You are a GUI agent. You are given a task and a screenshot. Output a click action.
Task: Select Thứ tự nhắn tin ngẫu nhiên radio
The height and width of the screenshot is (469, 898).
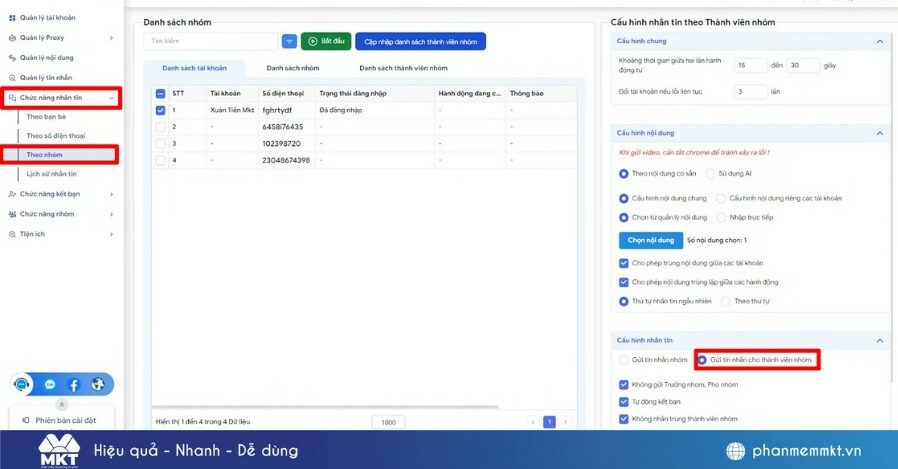pos(624,301)
